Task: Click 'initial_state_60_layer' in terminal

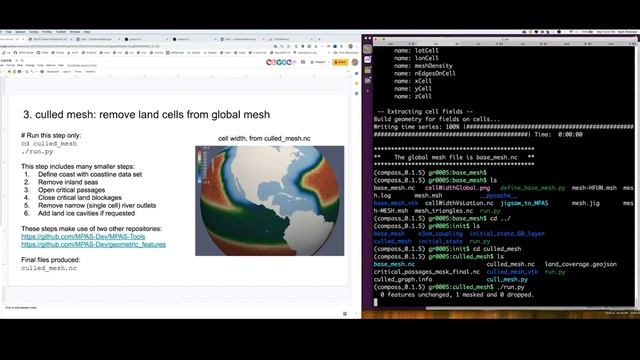Action: tap(507, 233)
